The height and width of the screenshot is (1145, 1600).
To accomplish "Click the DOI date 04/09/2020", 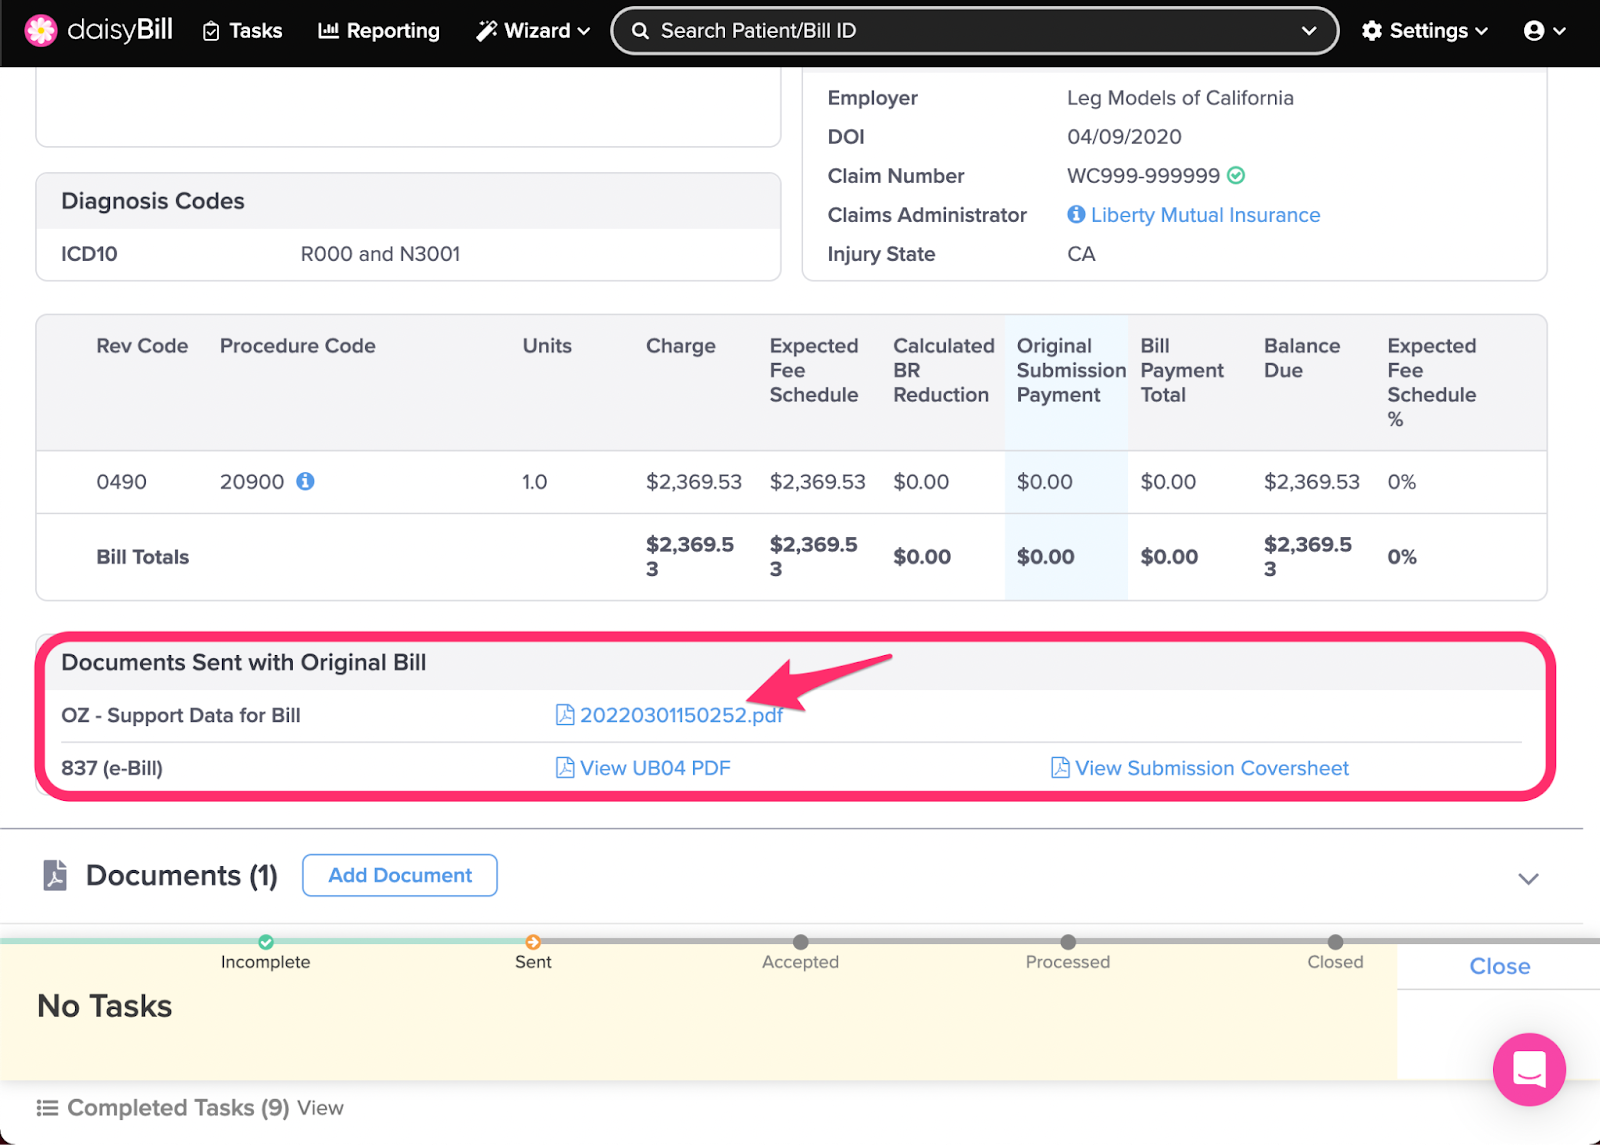I will 1124,137.
